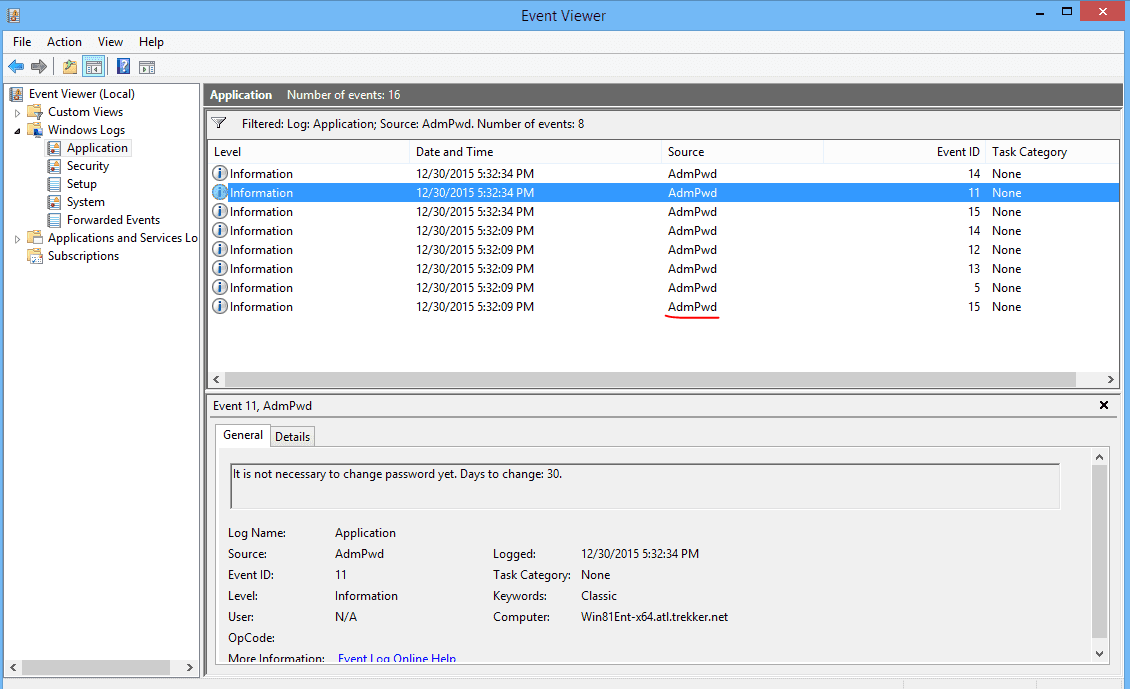Close the Event 11 preview pane
Screen dimensions: 1130x689
click(1103, 405)
